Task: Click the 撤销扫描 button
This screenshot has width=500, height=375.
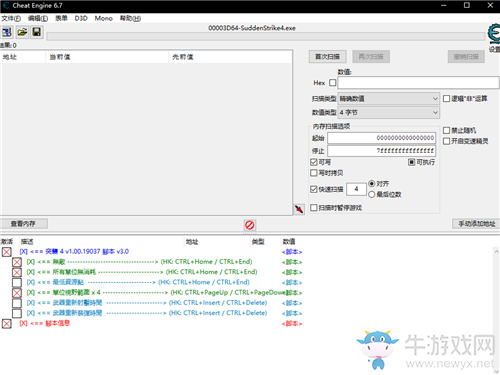Action: 466,57
